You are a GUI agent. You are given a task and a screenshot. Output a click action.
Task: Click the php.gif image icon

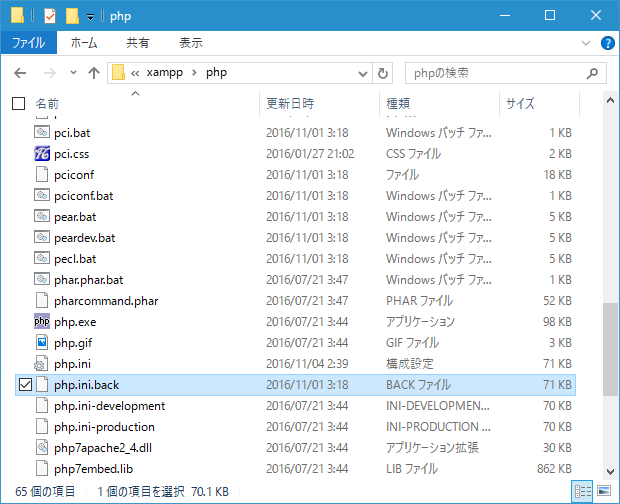pos(42,342)
